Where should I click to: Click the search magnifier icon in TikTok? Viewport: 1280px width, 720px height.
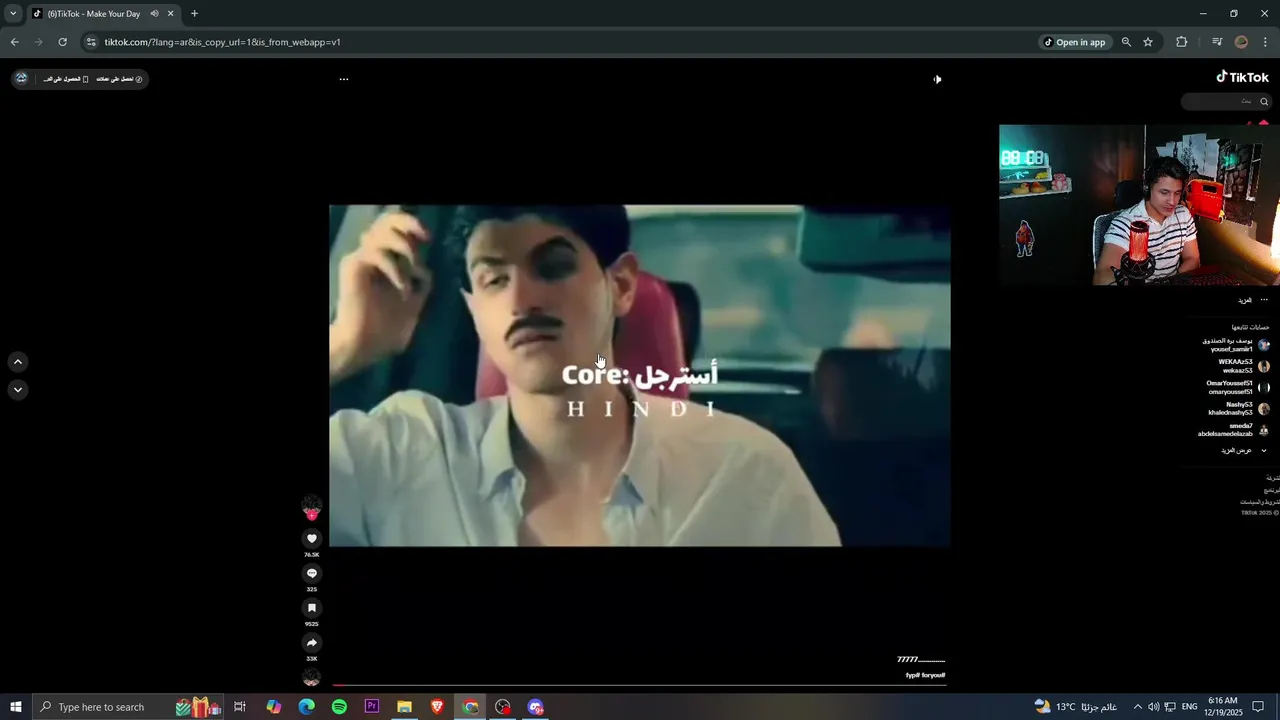click(1263, 101)
